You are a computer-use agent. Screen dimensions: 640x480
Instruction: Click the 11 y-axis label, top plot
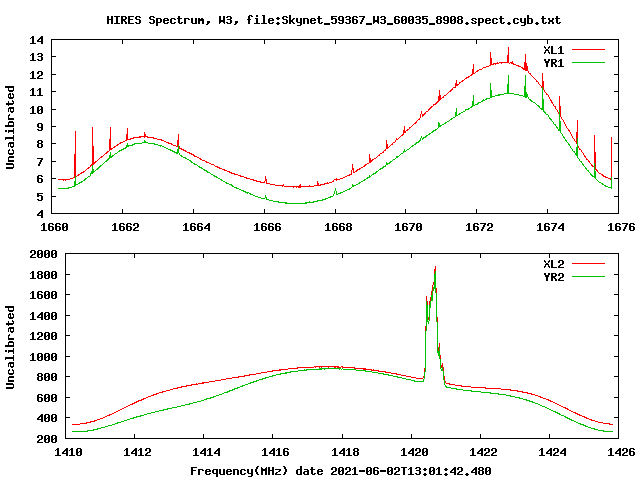point(36,92)
